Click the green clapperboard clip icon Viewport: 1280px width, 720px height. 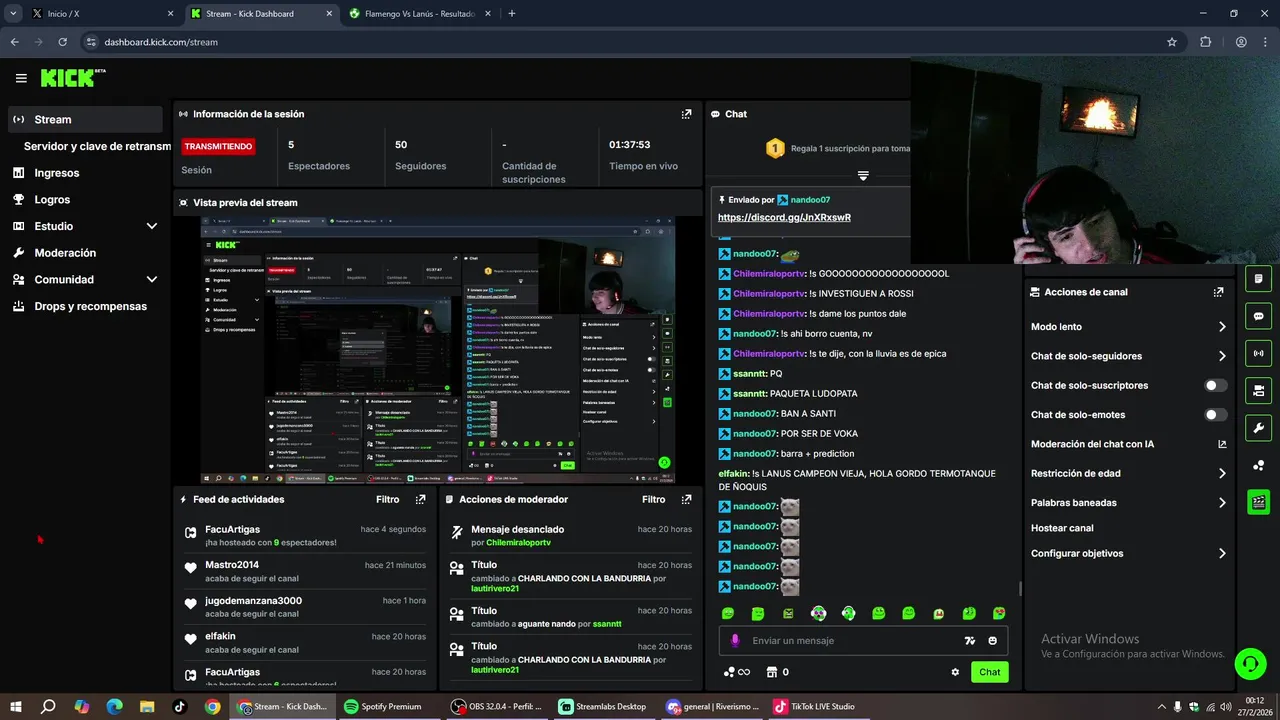click(x=1258, y=501)
